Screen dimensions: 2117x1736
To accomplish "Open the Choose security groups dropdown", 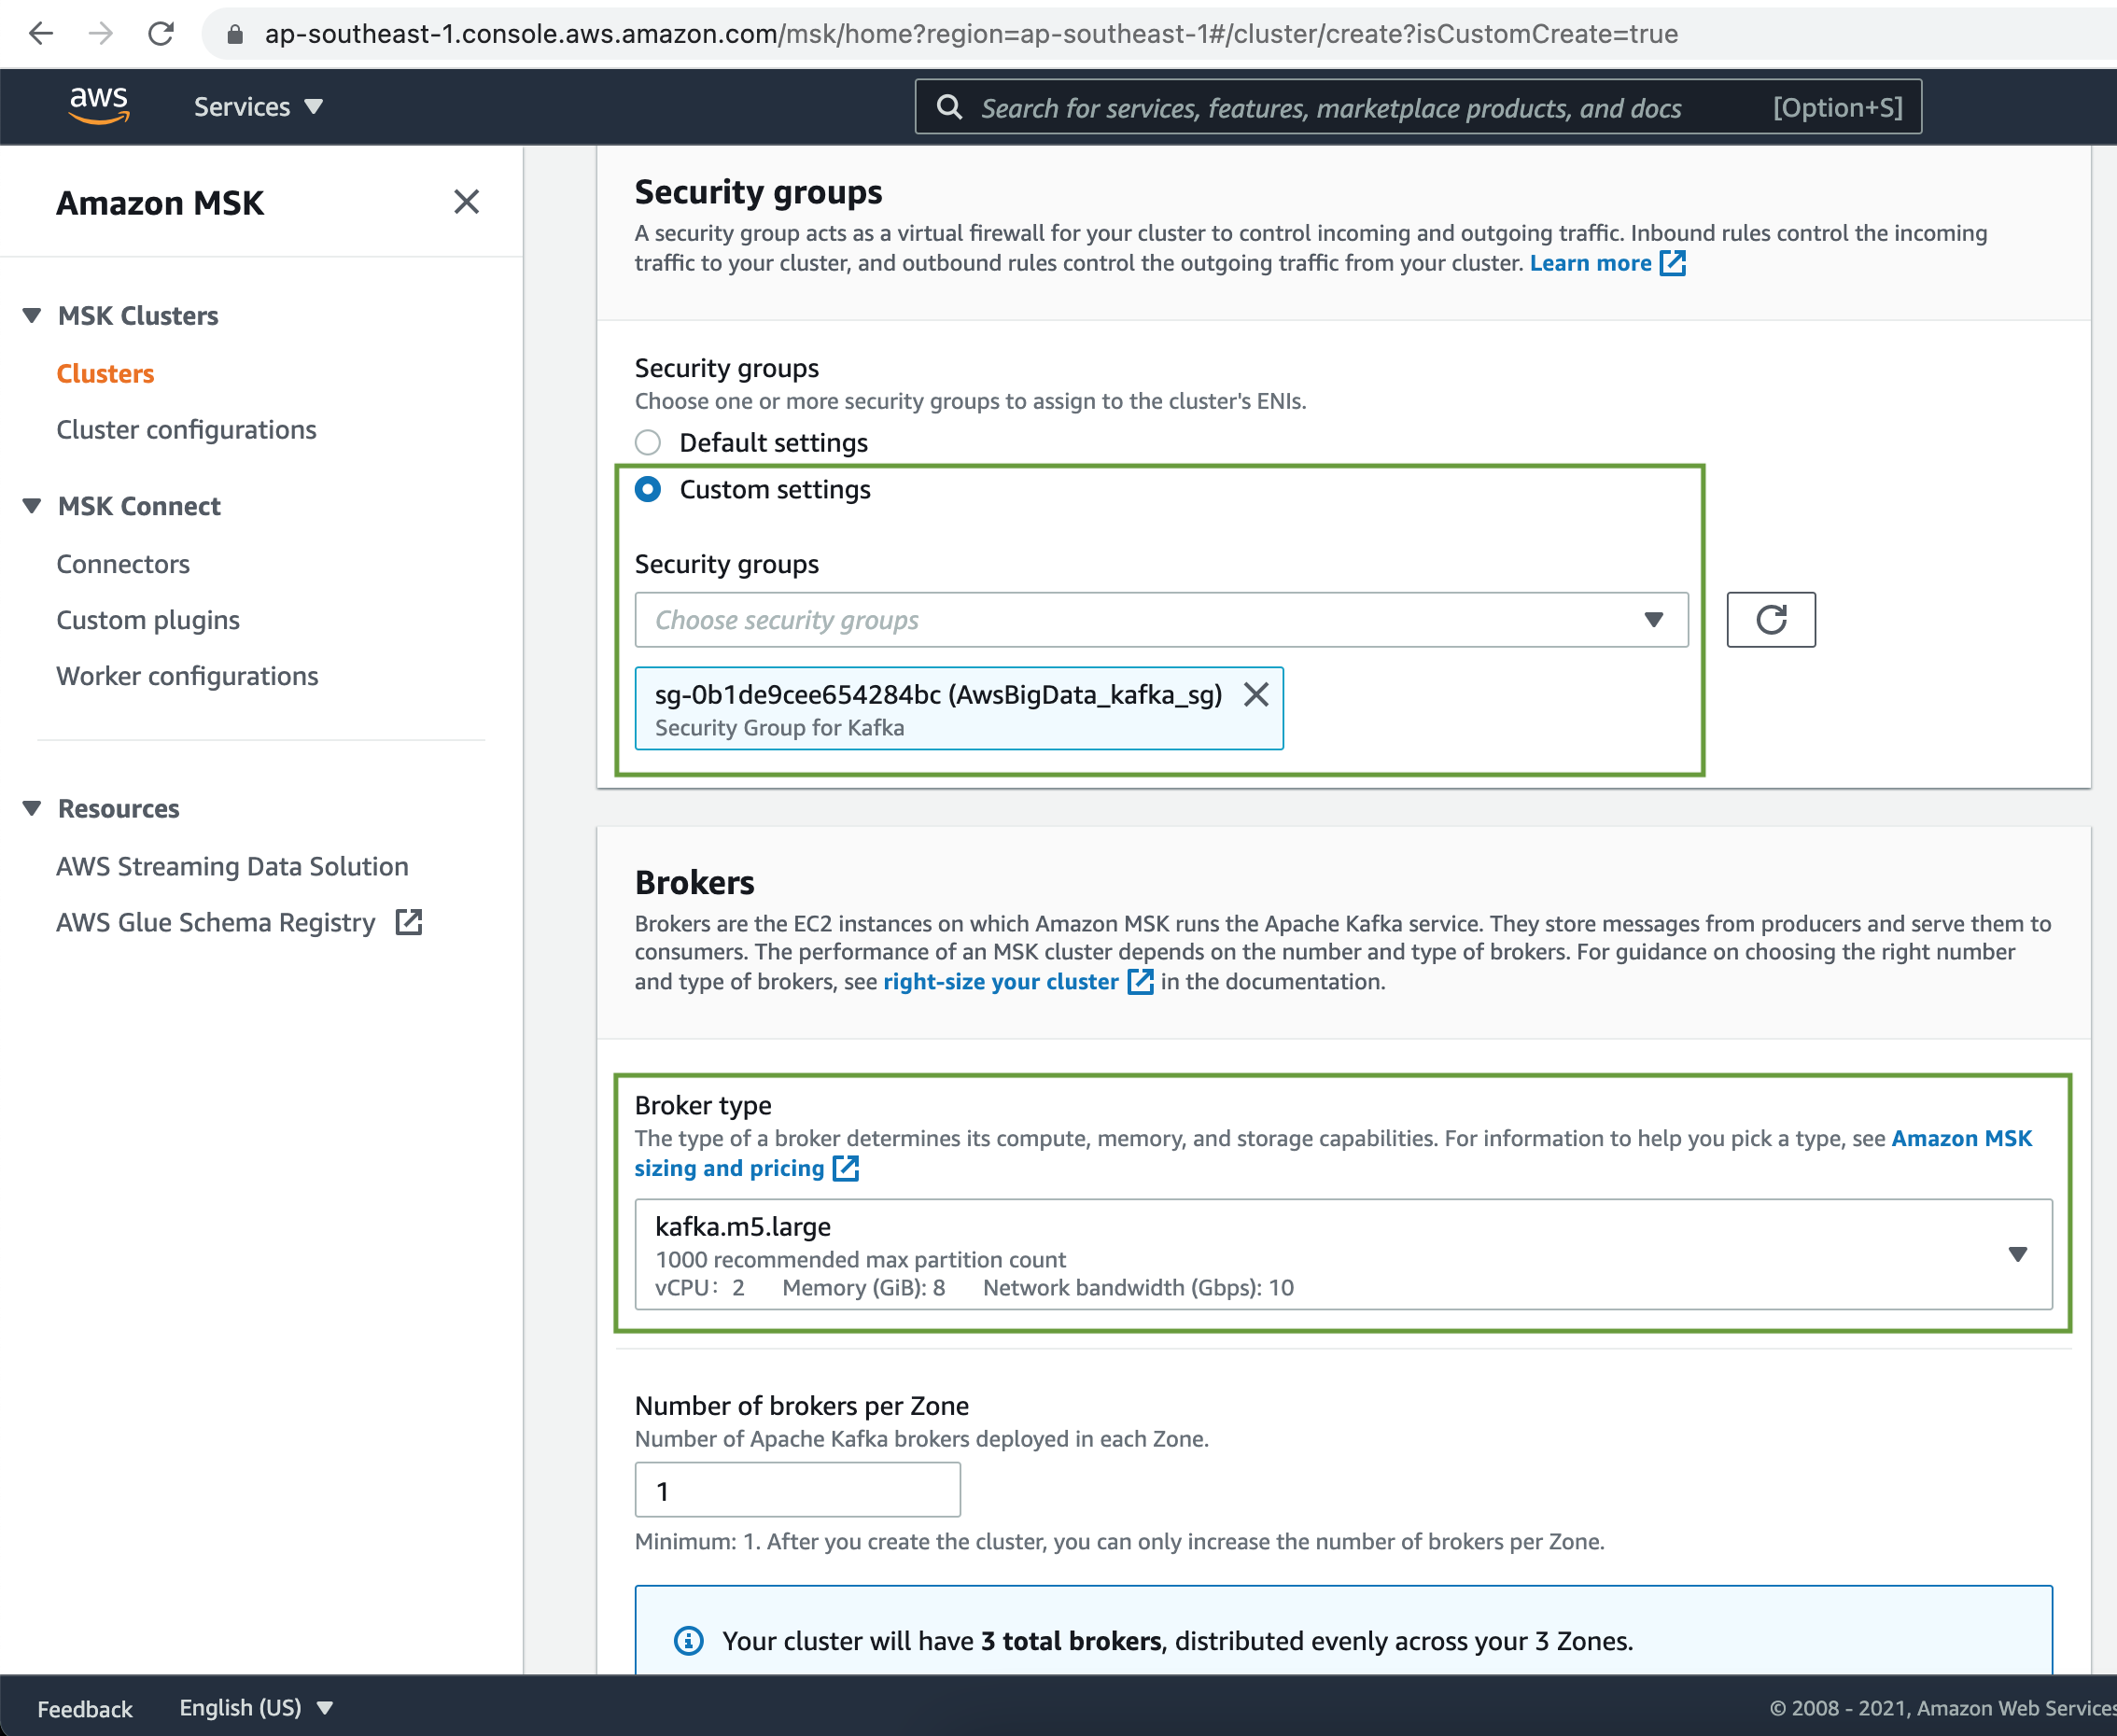I will click(x=1161, y=620).
